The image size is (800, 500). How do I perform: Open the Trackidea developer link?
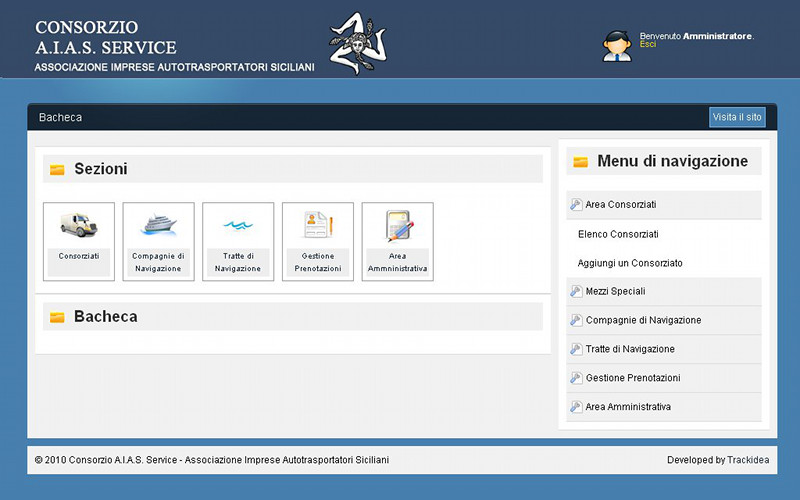click(748, 460)
